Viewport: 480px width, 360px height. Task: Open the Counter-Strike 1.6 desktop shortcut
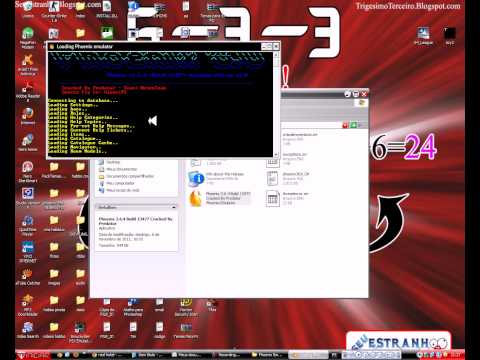[54, 11]
